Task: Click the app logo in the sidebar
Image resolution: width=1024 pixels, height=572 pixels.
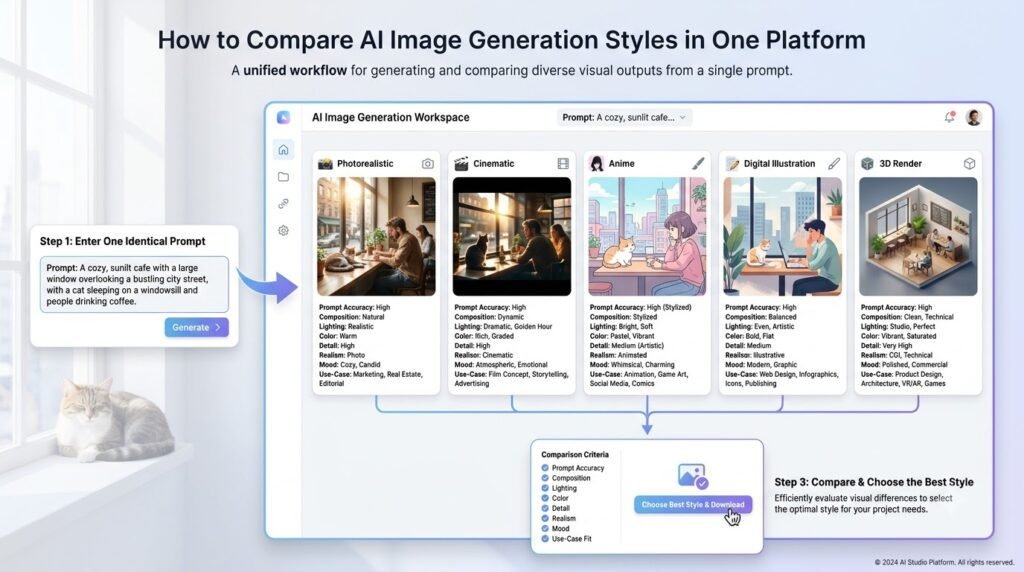Action: 283,117
